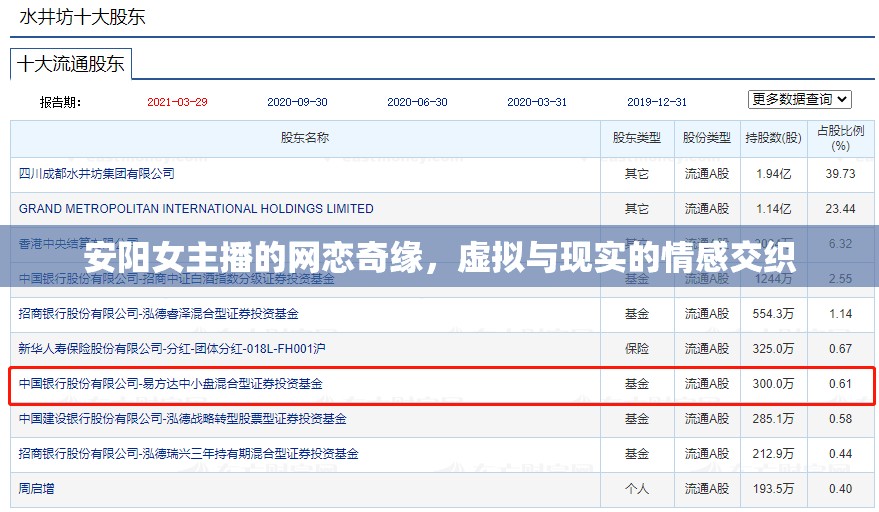
Task: Click the 325.0万 shares cell
Action: [x=774, y=348]
